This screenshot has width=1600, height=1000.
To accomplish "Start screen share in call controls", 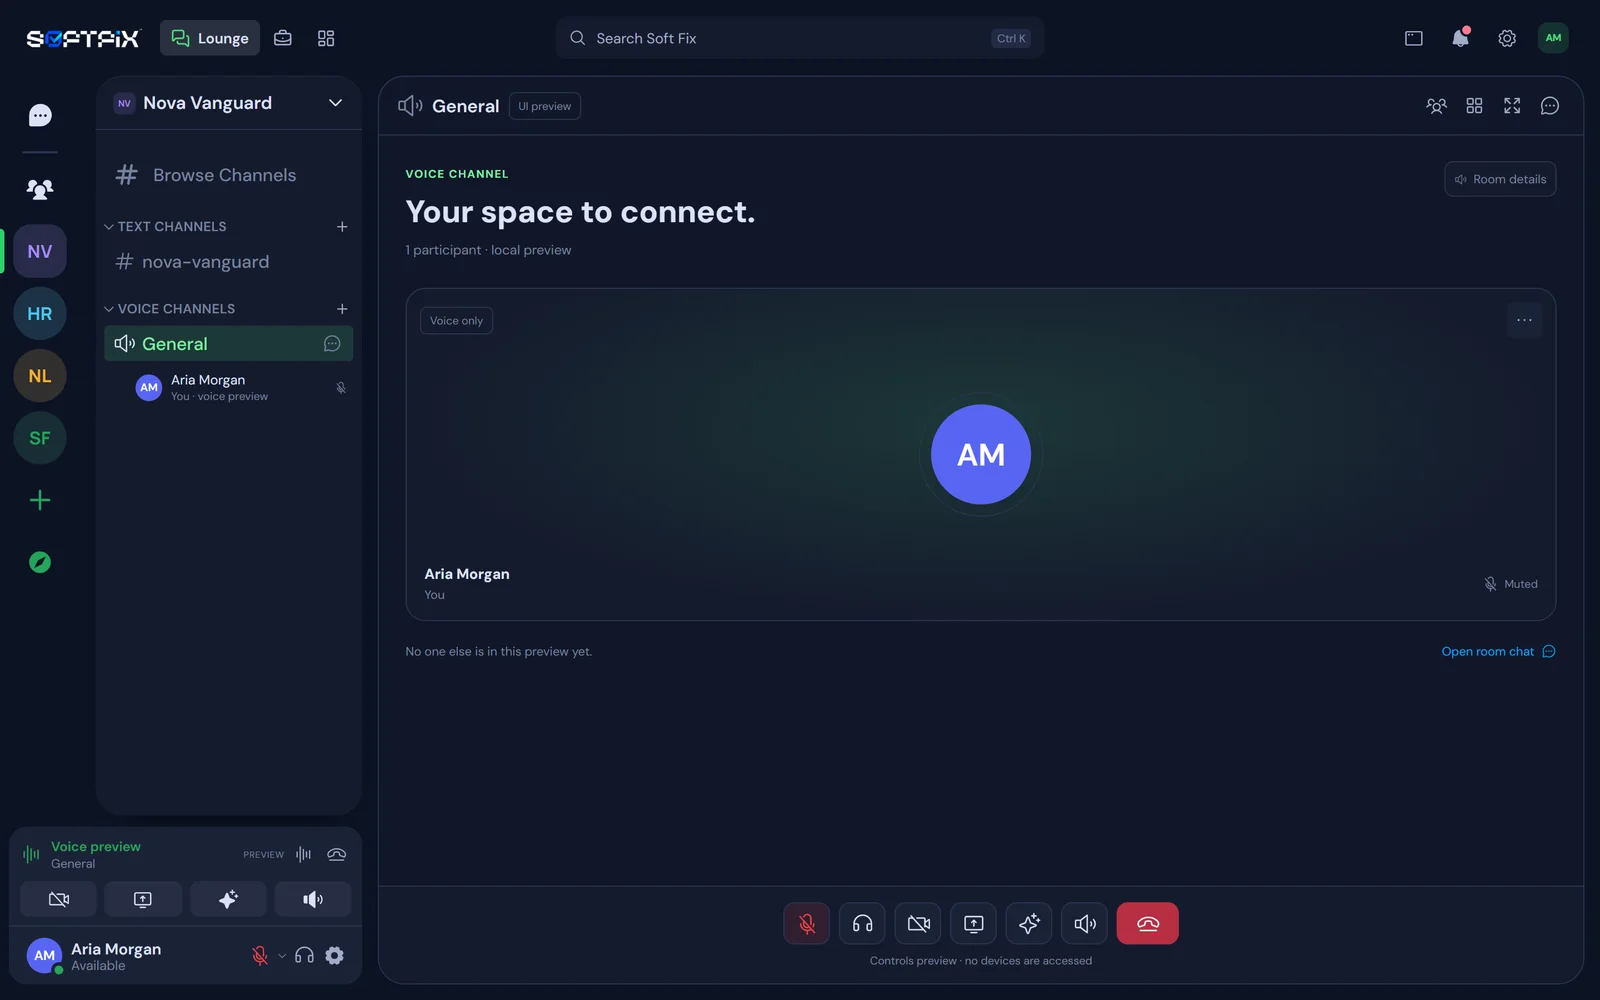I will (973, 924).
